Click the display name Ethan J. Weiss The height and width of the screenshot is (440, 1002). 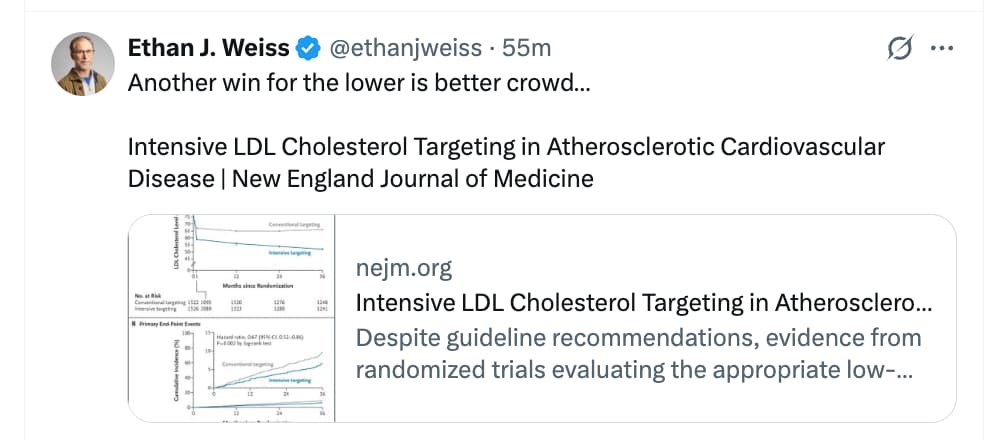click(x=208, y=47)
